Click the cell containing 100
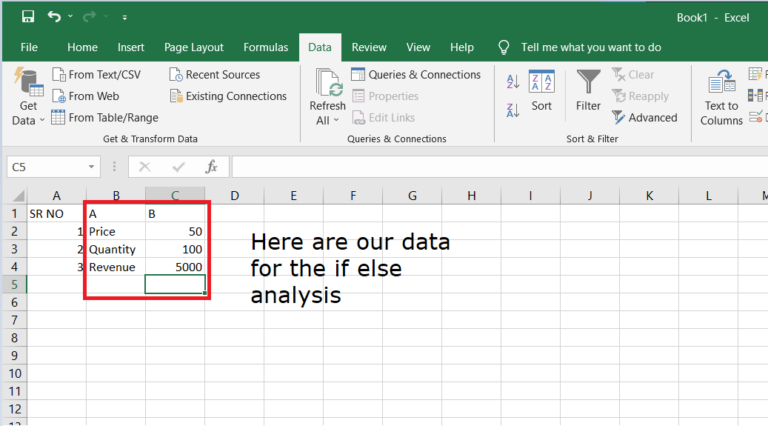 pyautogui.click(x=175, y=249)
